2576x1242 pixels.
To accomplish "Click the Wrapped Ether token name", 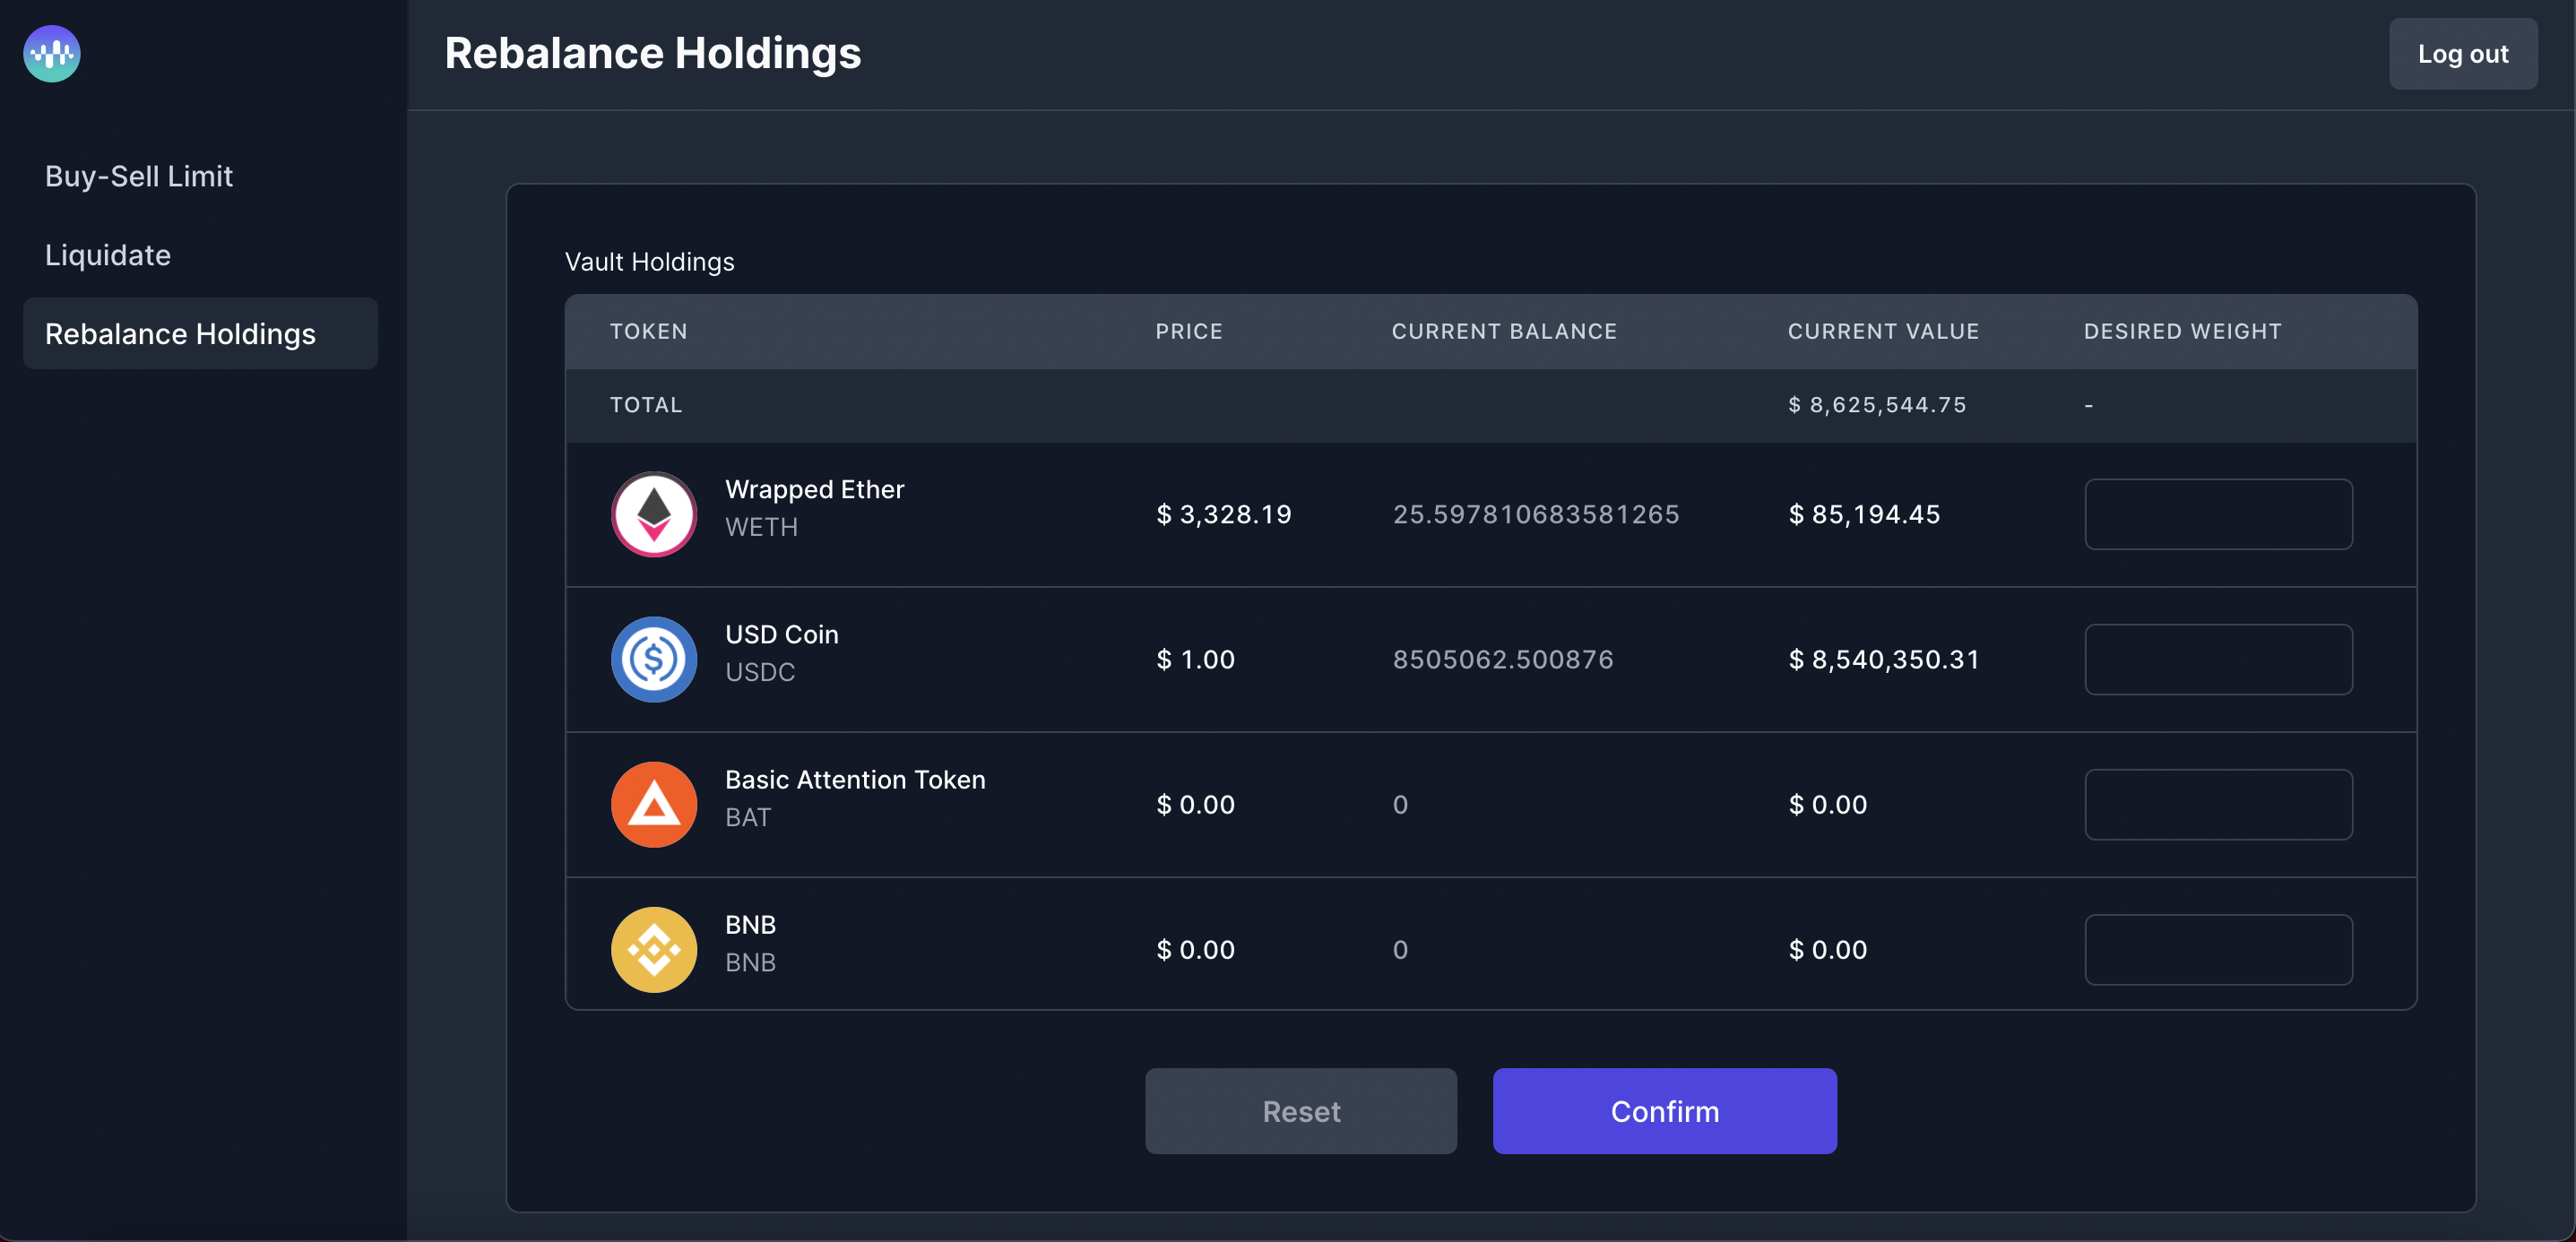I will (x=814, y=489).
